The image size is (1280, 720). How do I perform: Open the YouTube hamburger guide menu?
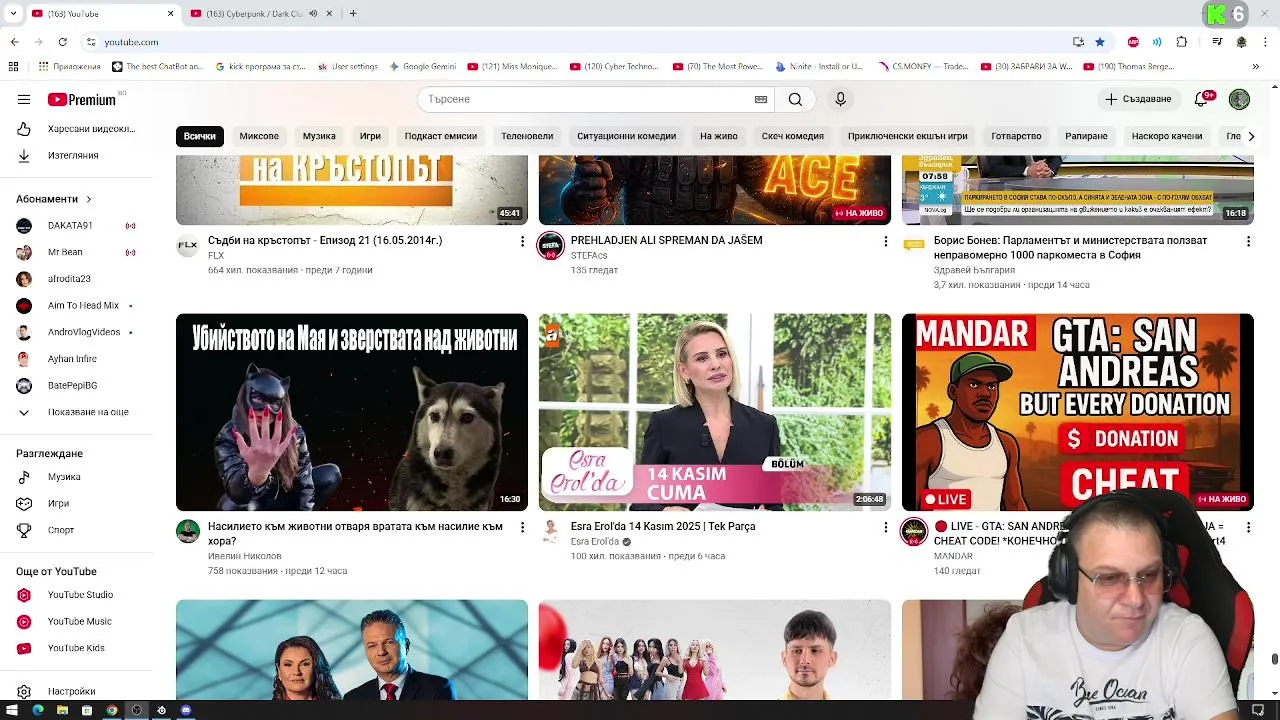coord(24,99)
